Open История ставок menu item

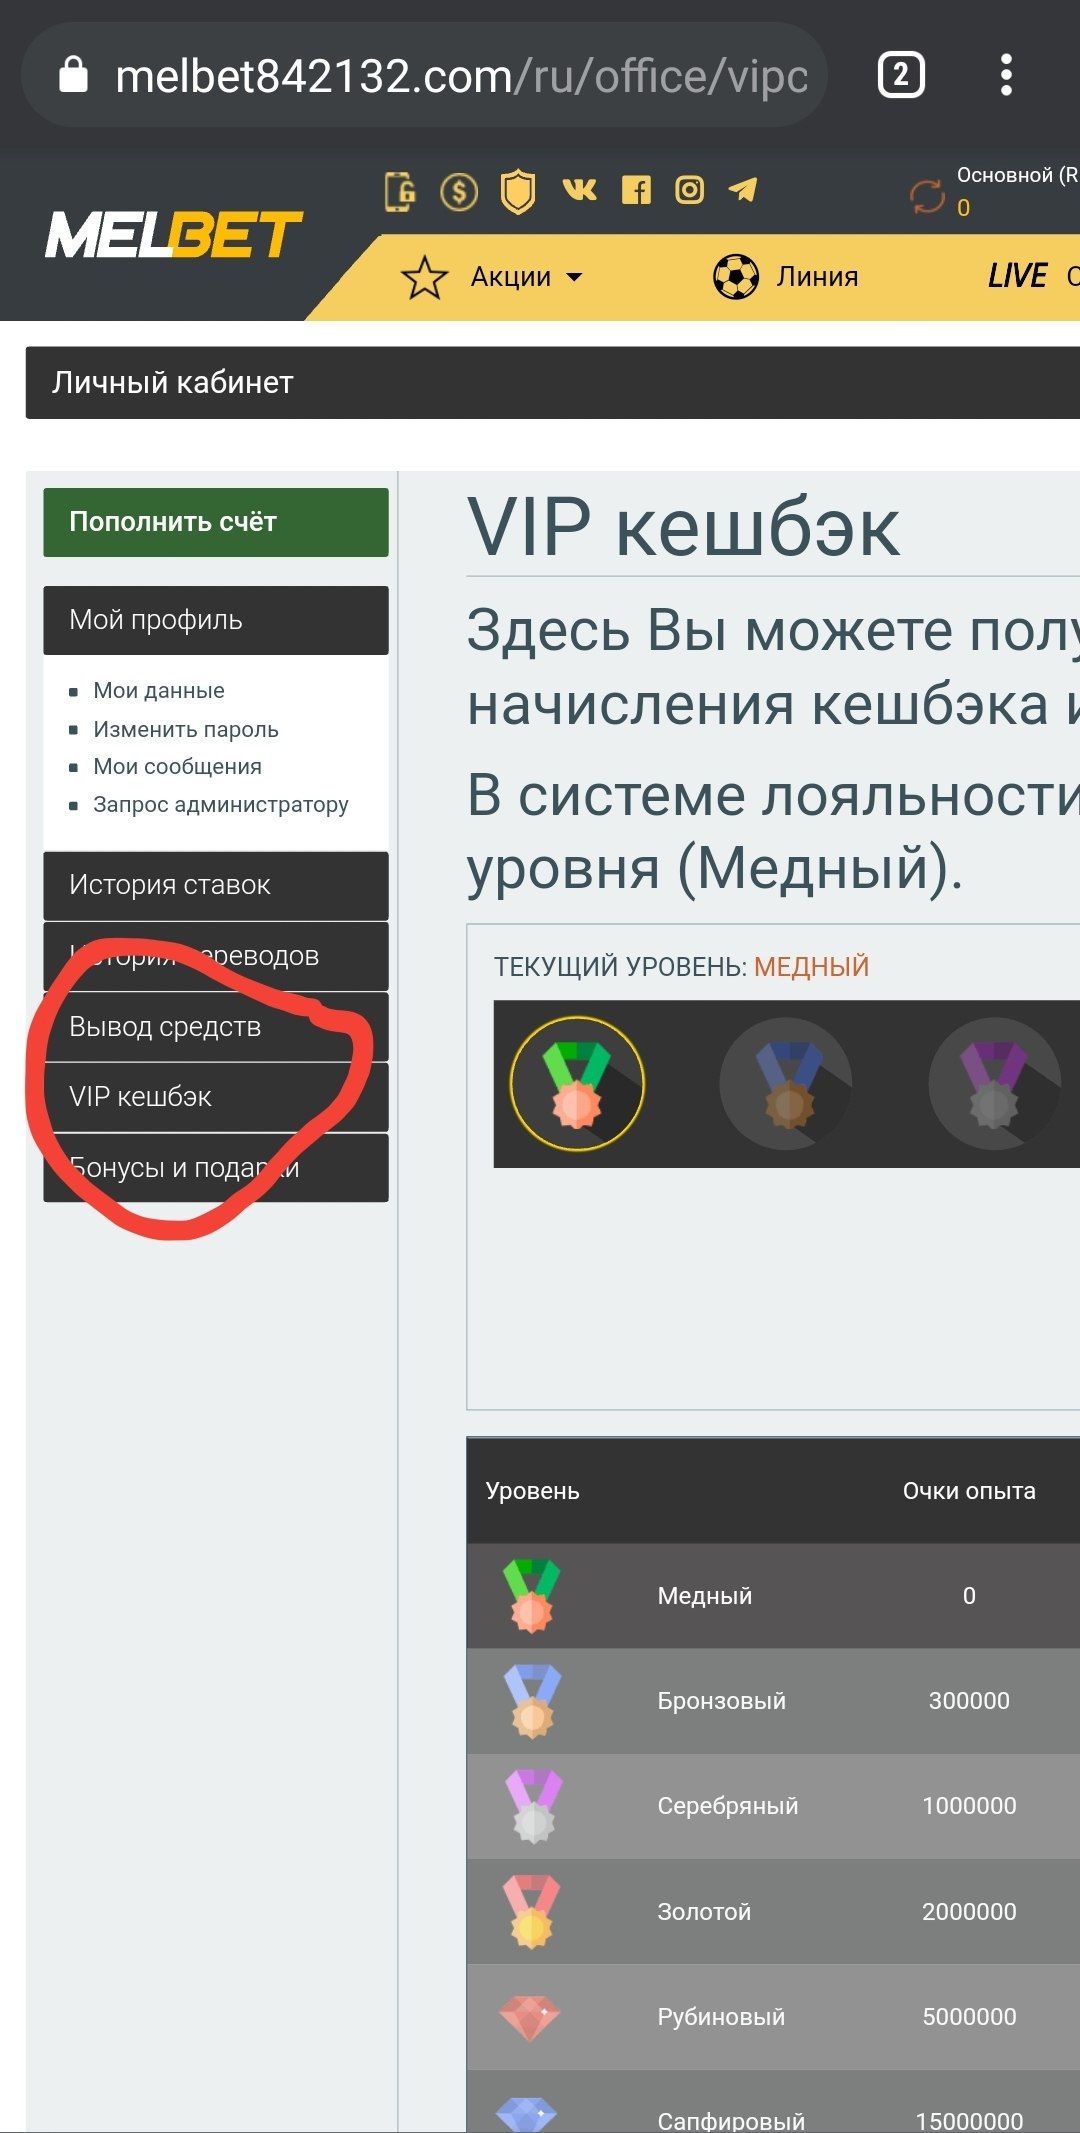[216, 886]
